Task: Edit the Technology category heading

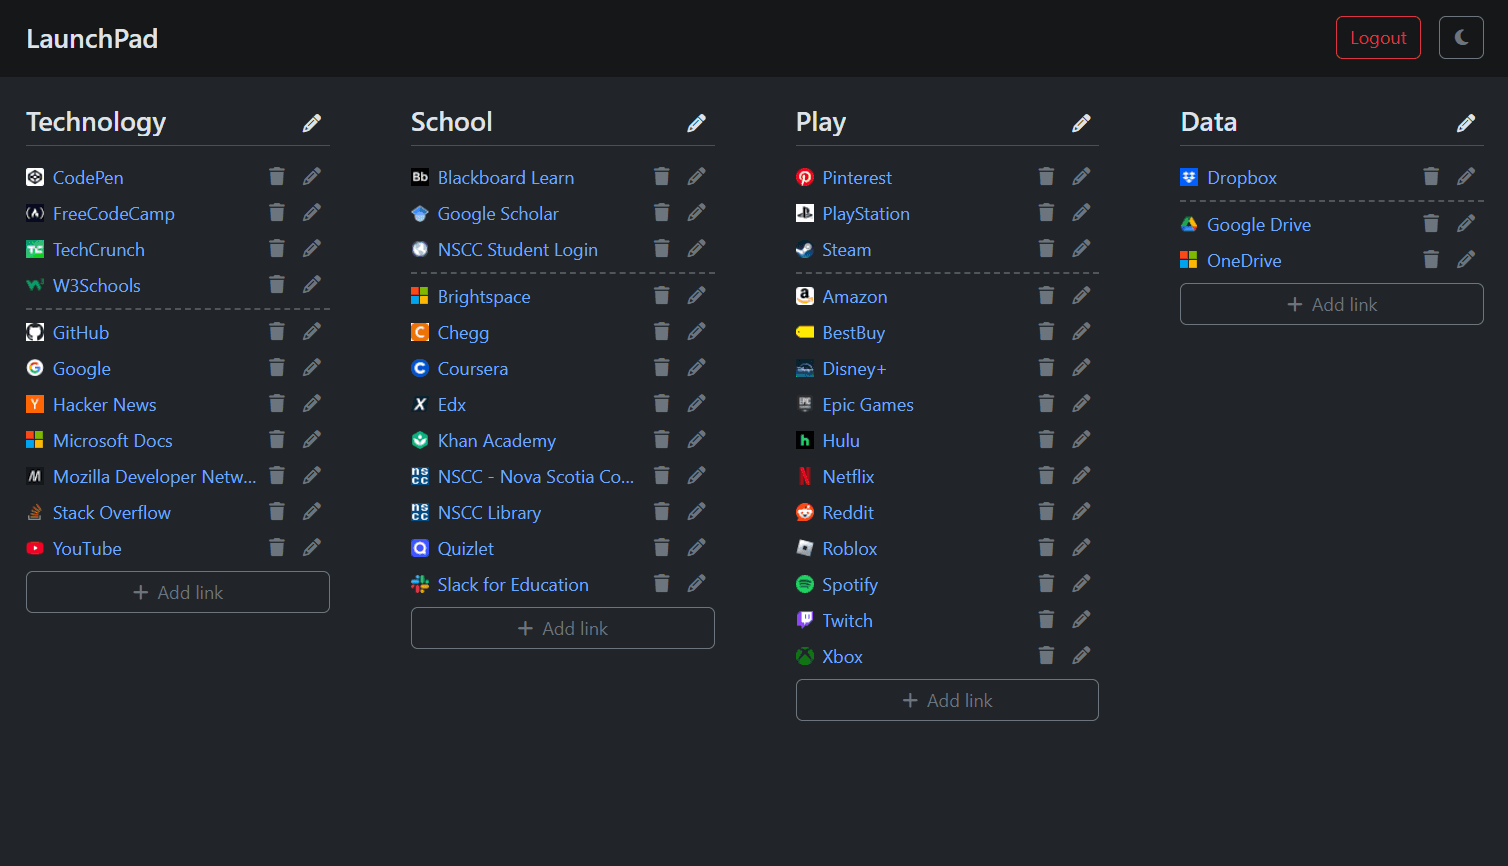Action: point(312,123)
